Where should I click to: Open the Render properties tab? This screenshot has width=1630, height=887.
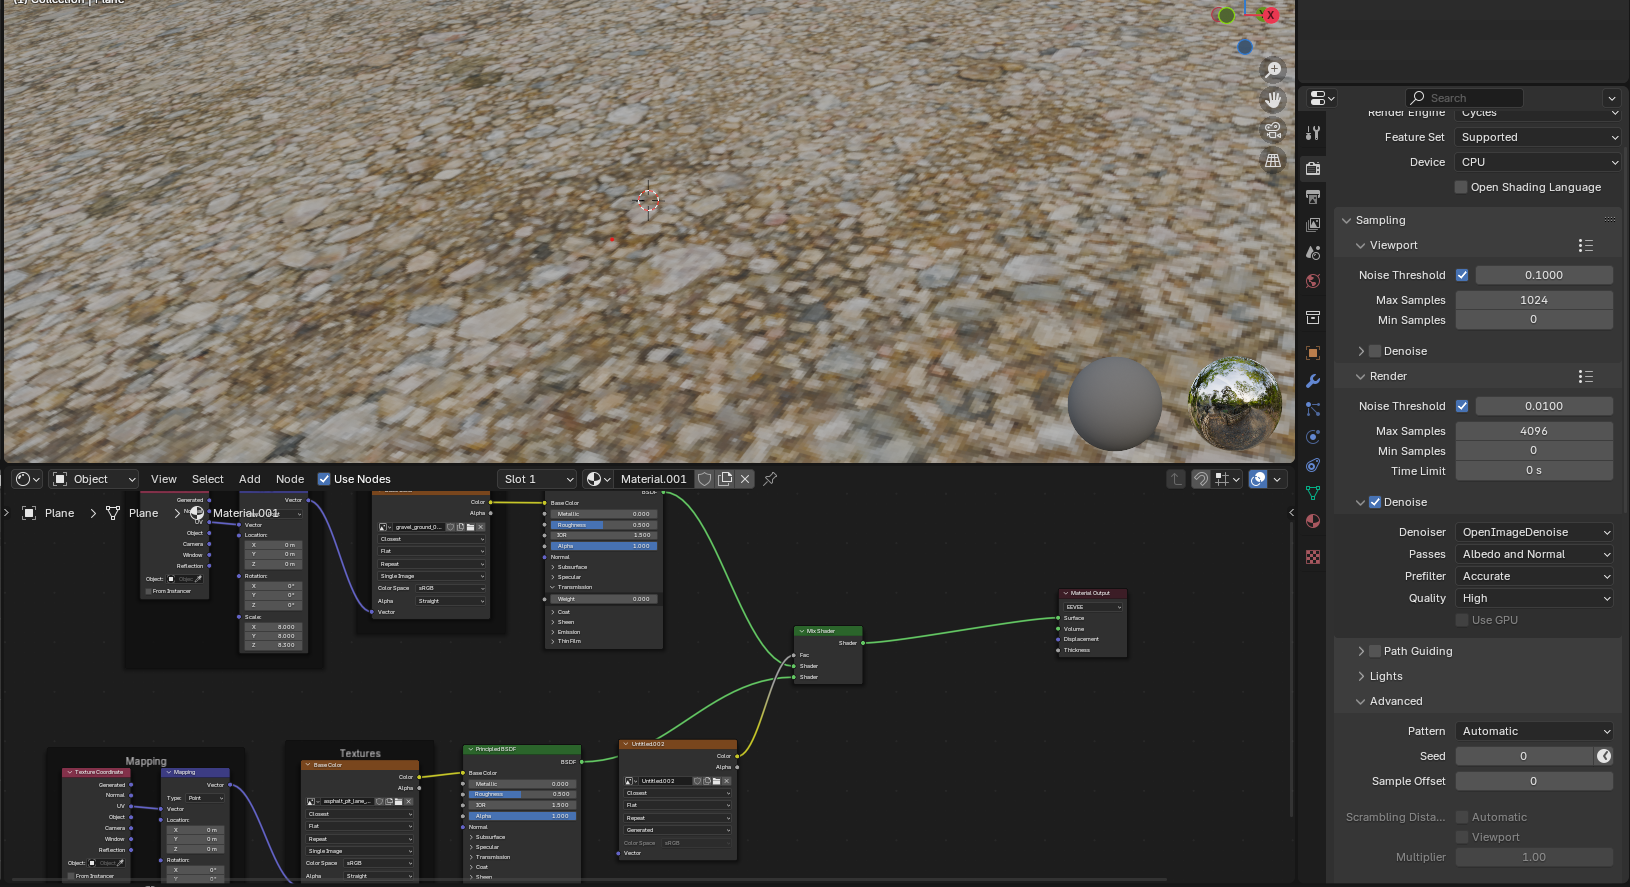1313,169
